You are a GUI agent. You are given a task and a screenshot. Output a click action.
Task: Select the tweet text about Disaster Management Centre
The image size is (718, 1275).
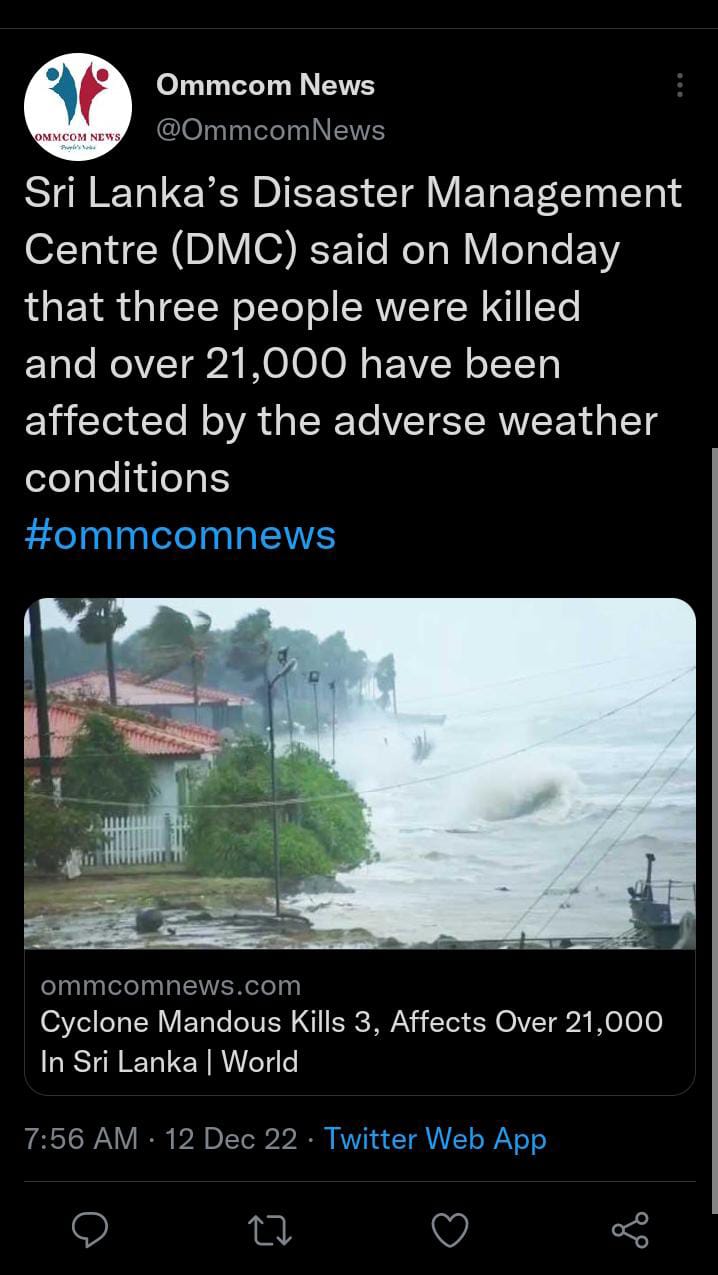tap(353, 335)
